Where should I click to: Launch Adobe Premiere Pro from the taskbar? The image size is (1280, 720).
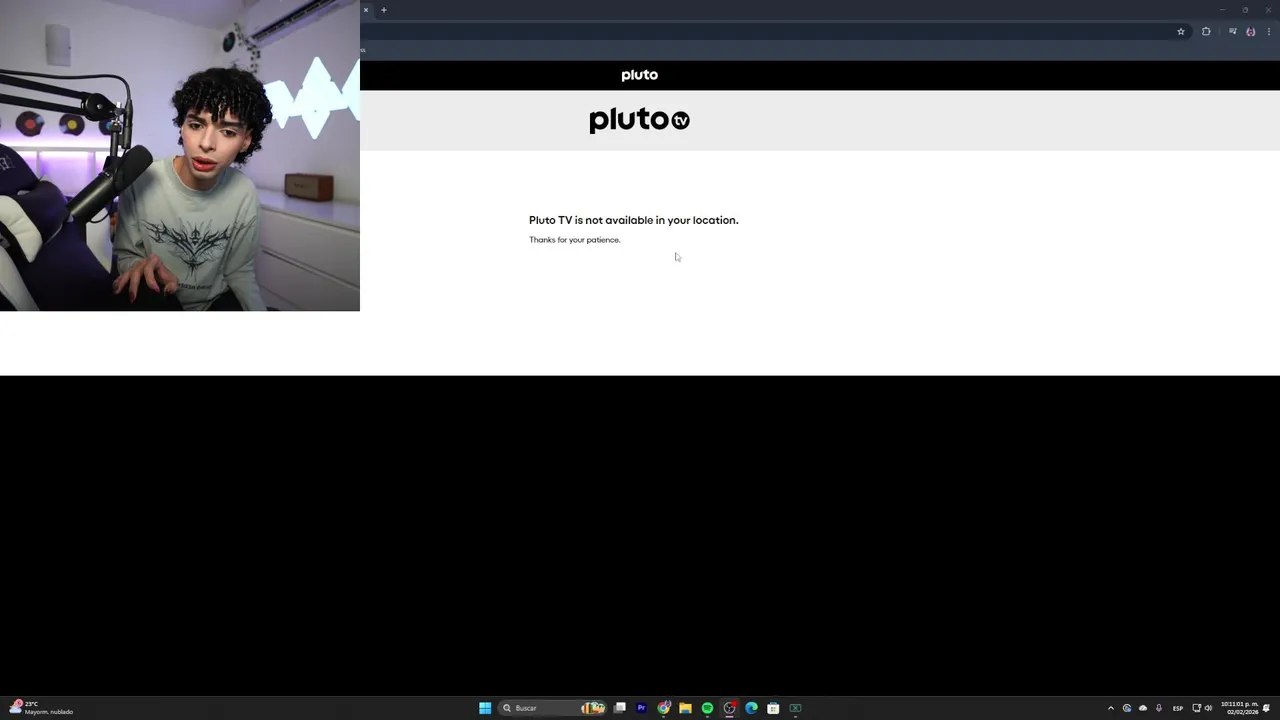(642, 708)
